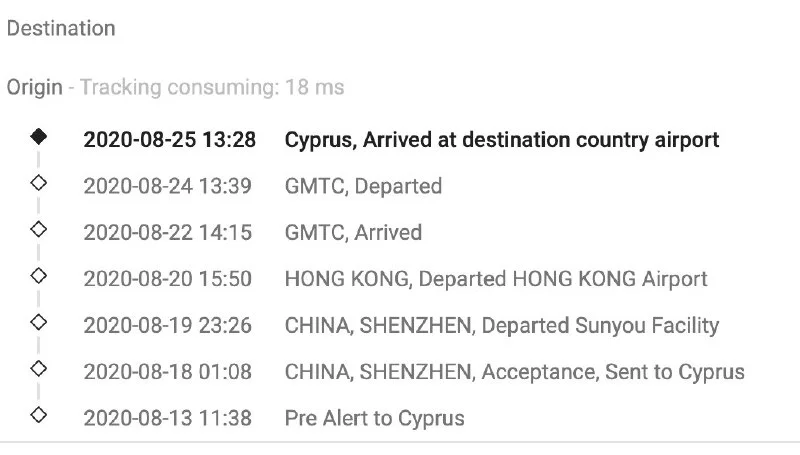Screen dimensions: 800x455
Task: Click the filled diamond marker for latest event
Action: 39,137
